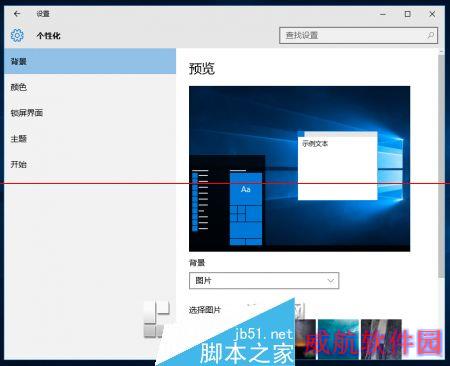
Task: Select the sunset night wallpaper thumbnail
Action: click(305, 339)
